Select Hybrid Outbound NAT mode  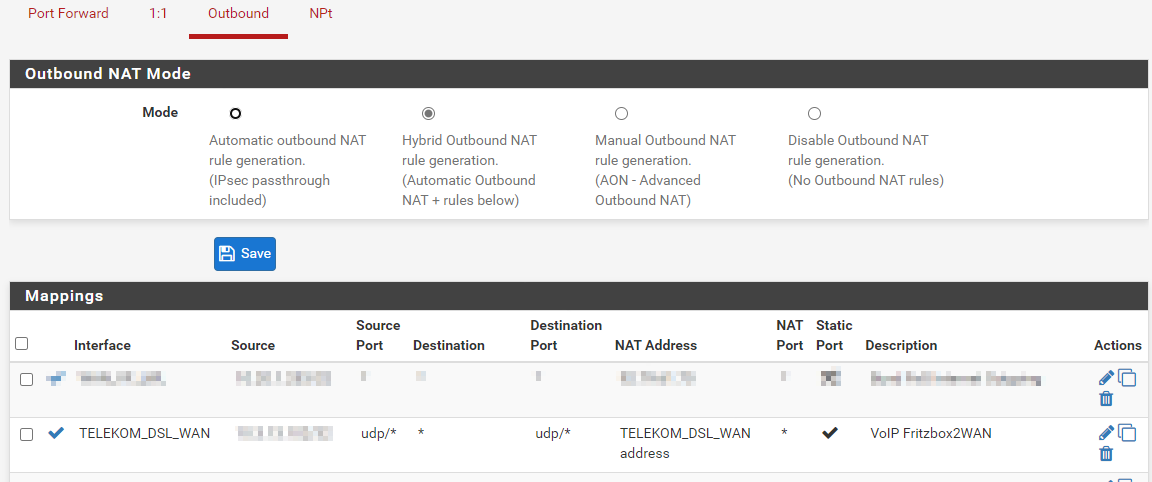[x=428, y=113]
